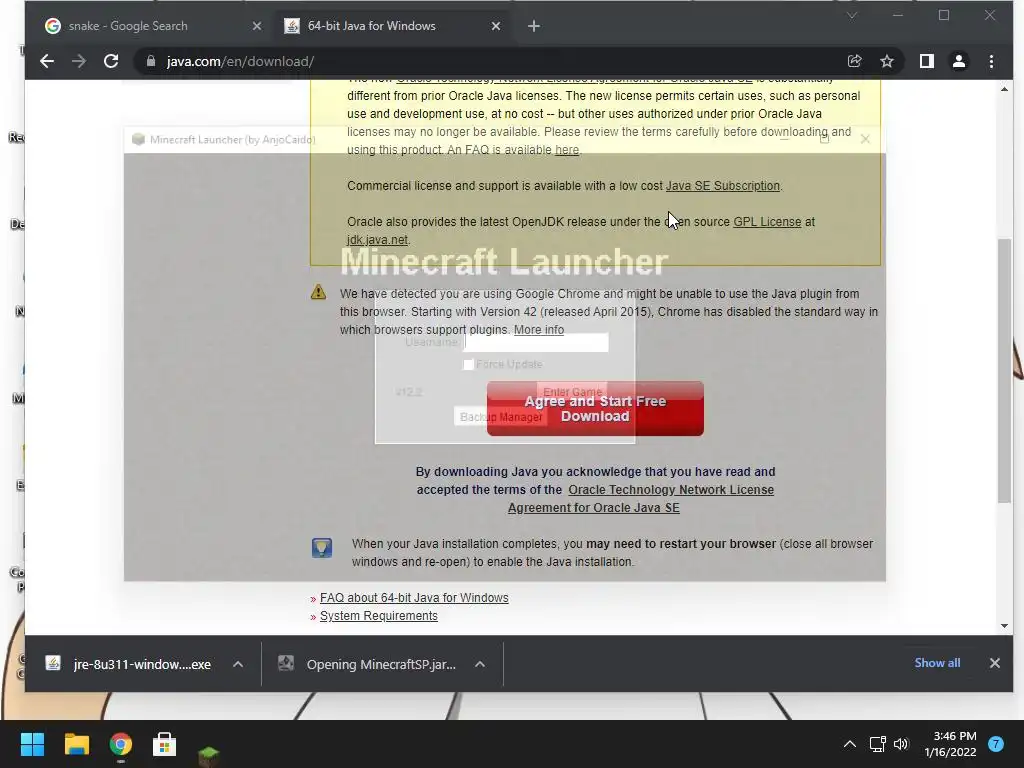Click the blue lightbulb tip icon
Screen dimensions: 1024x768
321,547
